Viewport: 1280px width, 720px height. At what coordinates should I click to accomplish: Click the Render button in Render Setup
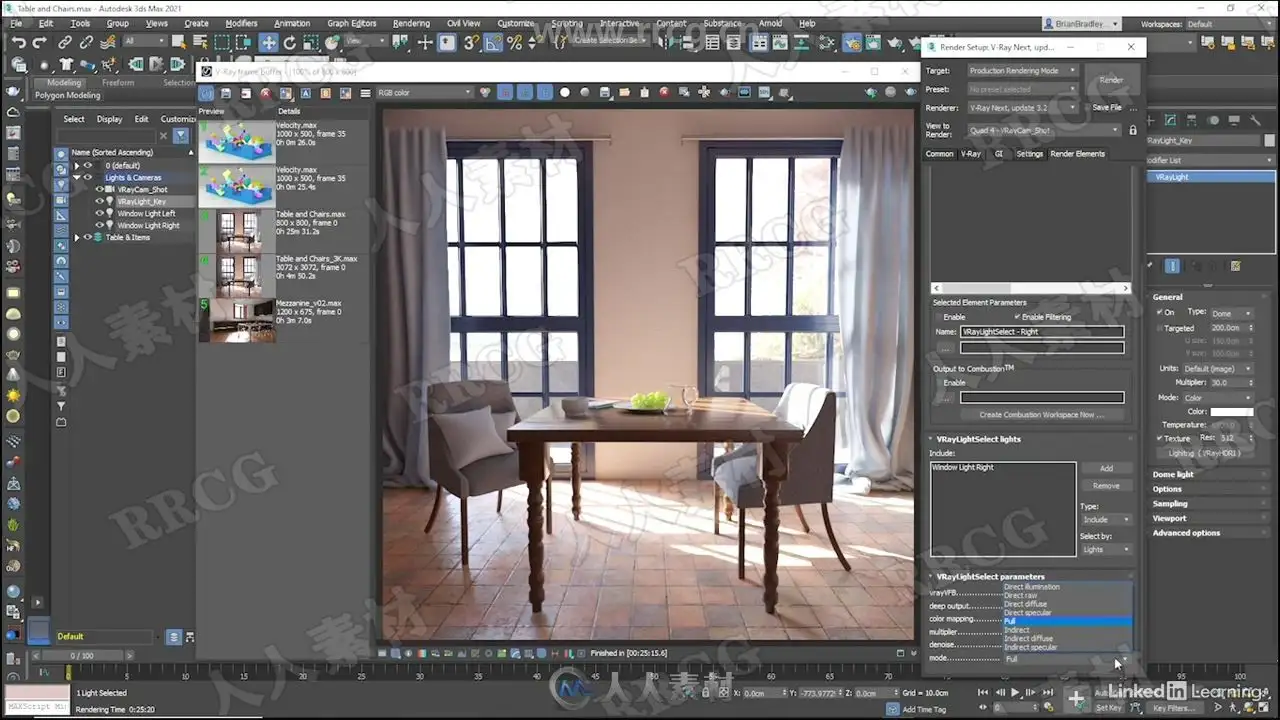[x=1111, y=80]
